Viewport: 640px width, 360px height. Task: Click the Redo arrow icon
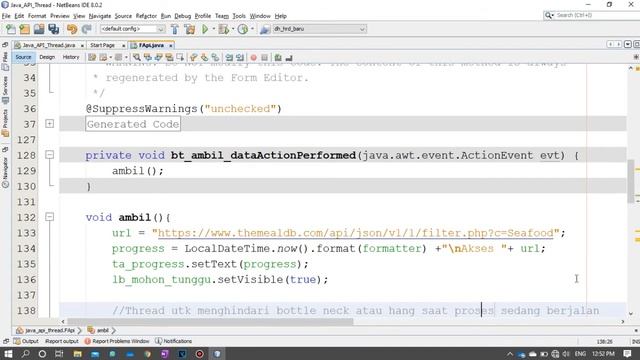[86, 29]
